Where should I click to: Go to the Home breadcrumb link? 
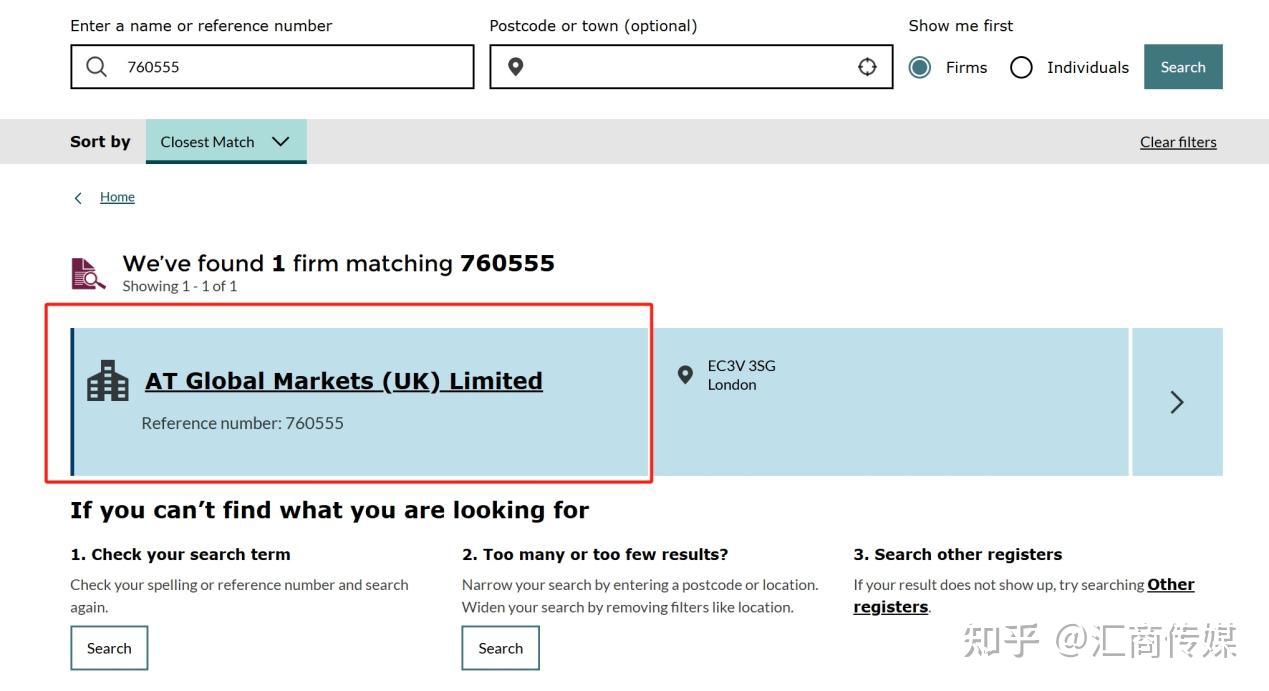click(117, 197)
